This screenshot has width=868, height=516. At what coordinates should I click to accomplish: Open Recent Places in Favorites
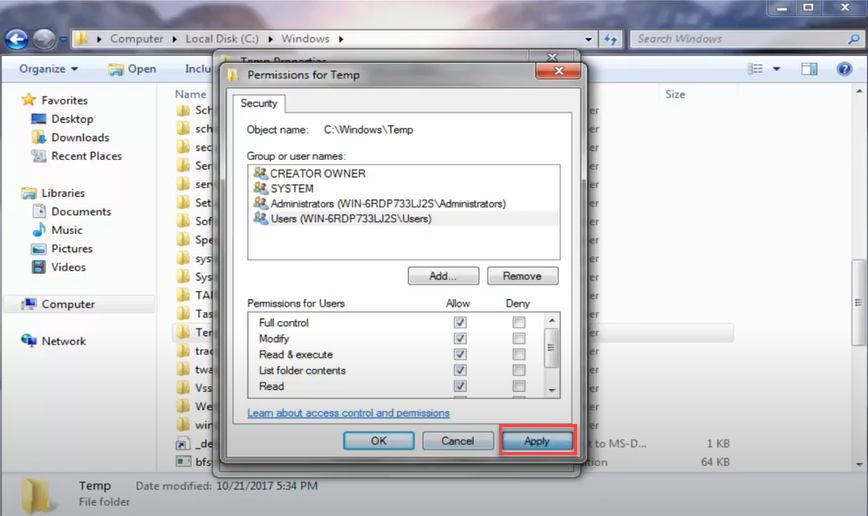[76, 156]
